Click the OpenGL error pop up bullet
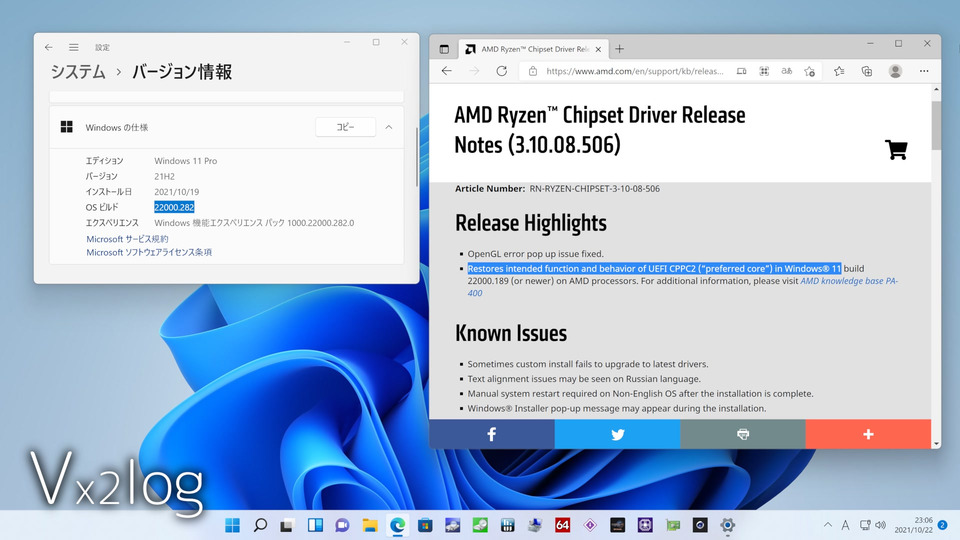Screen dimensions: 960x540 [535, 253]
